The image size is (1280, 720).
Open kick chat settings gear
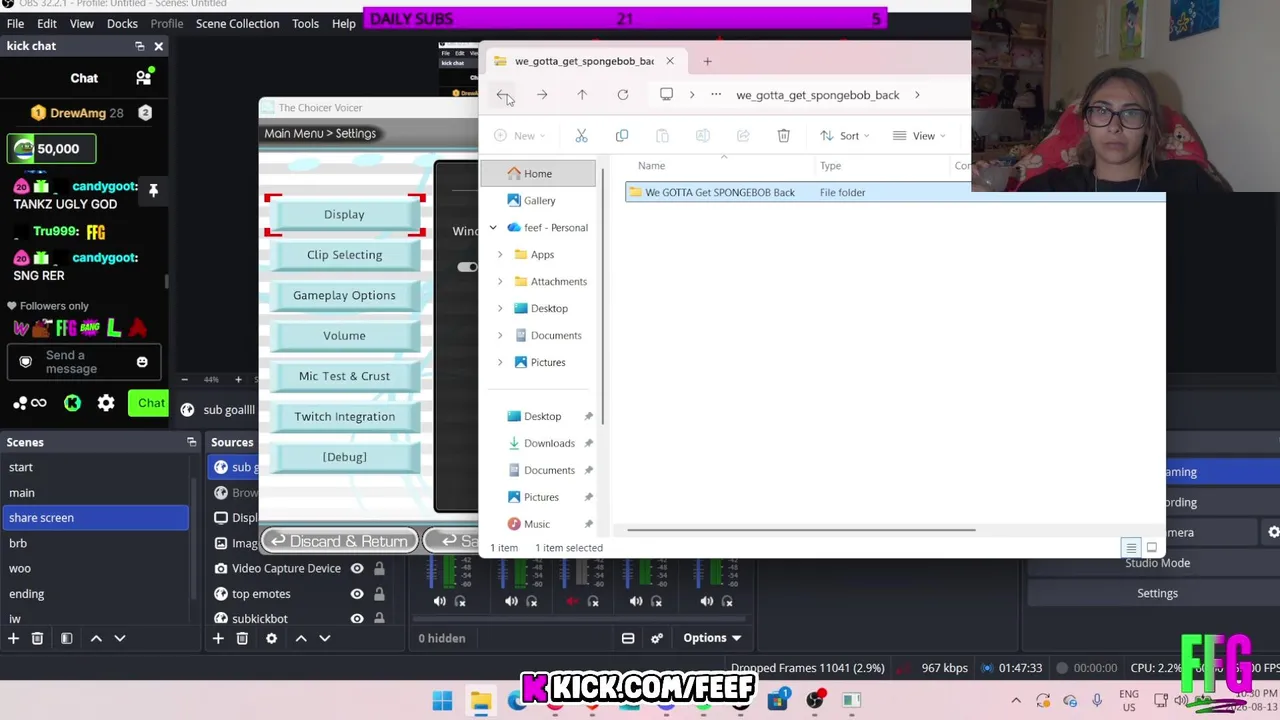[106, 403]
